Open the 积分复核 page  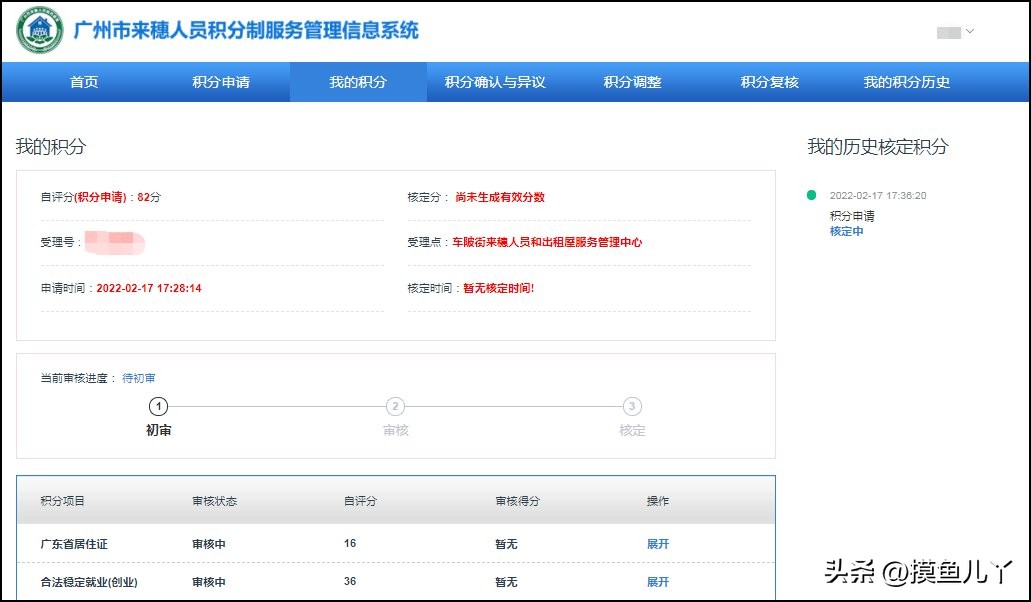(767, 83)
